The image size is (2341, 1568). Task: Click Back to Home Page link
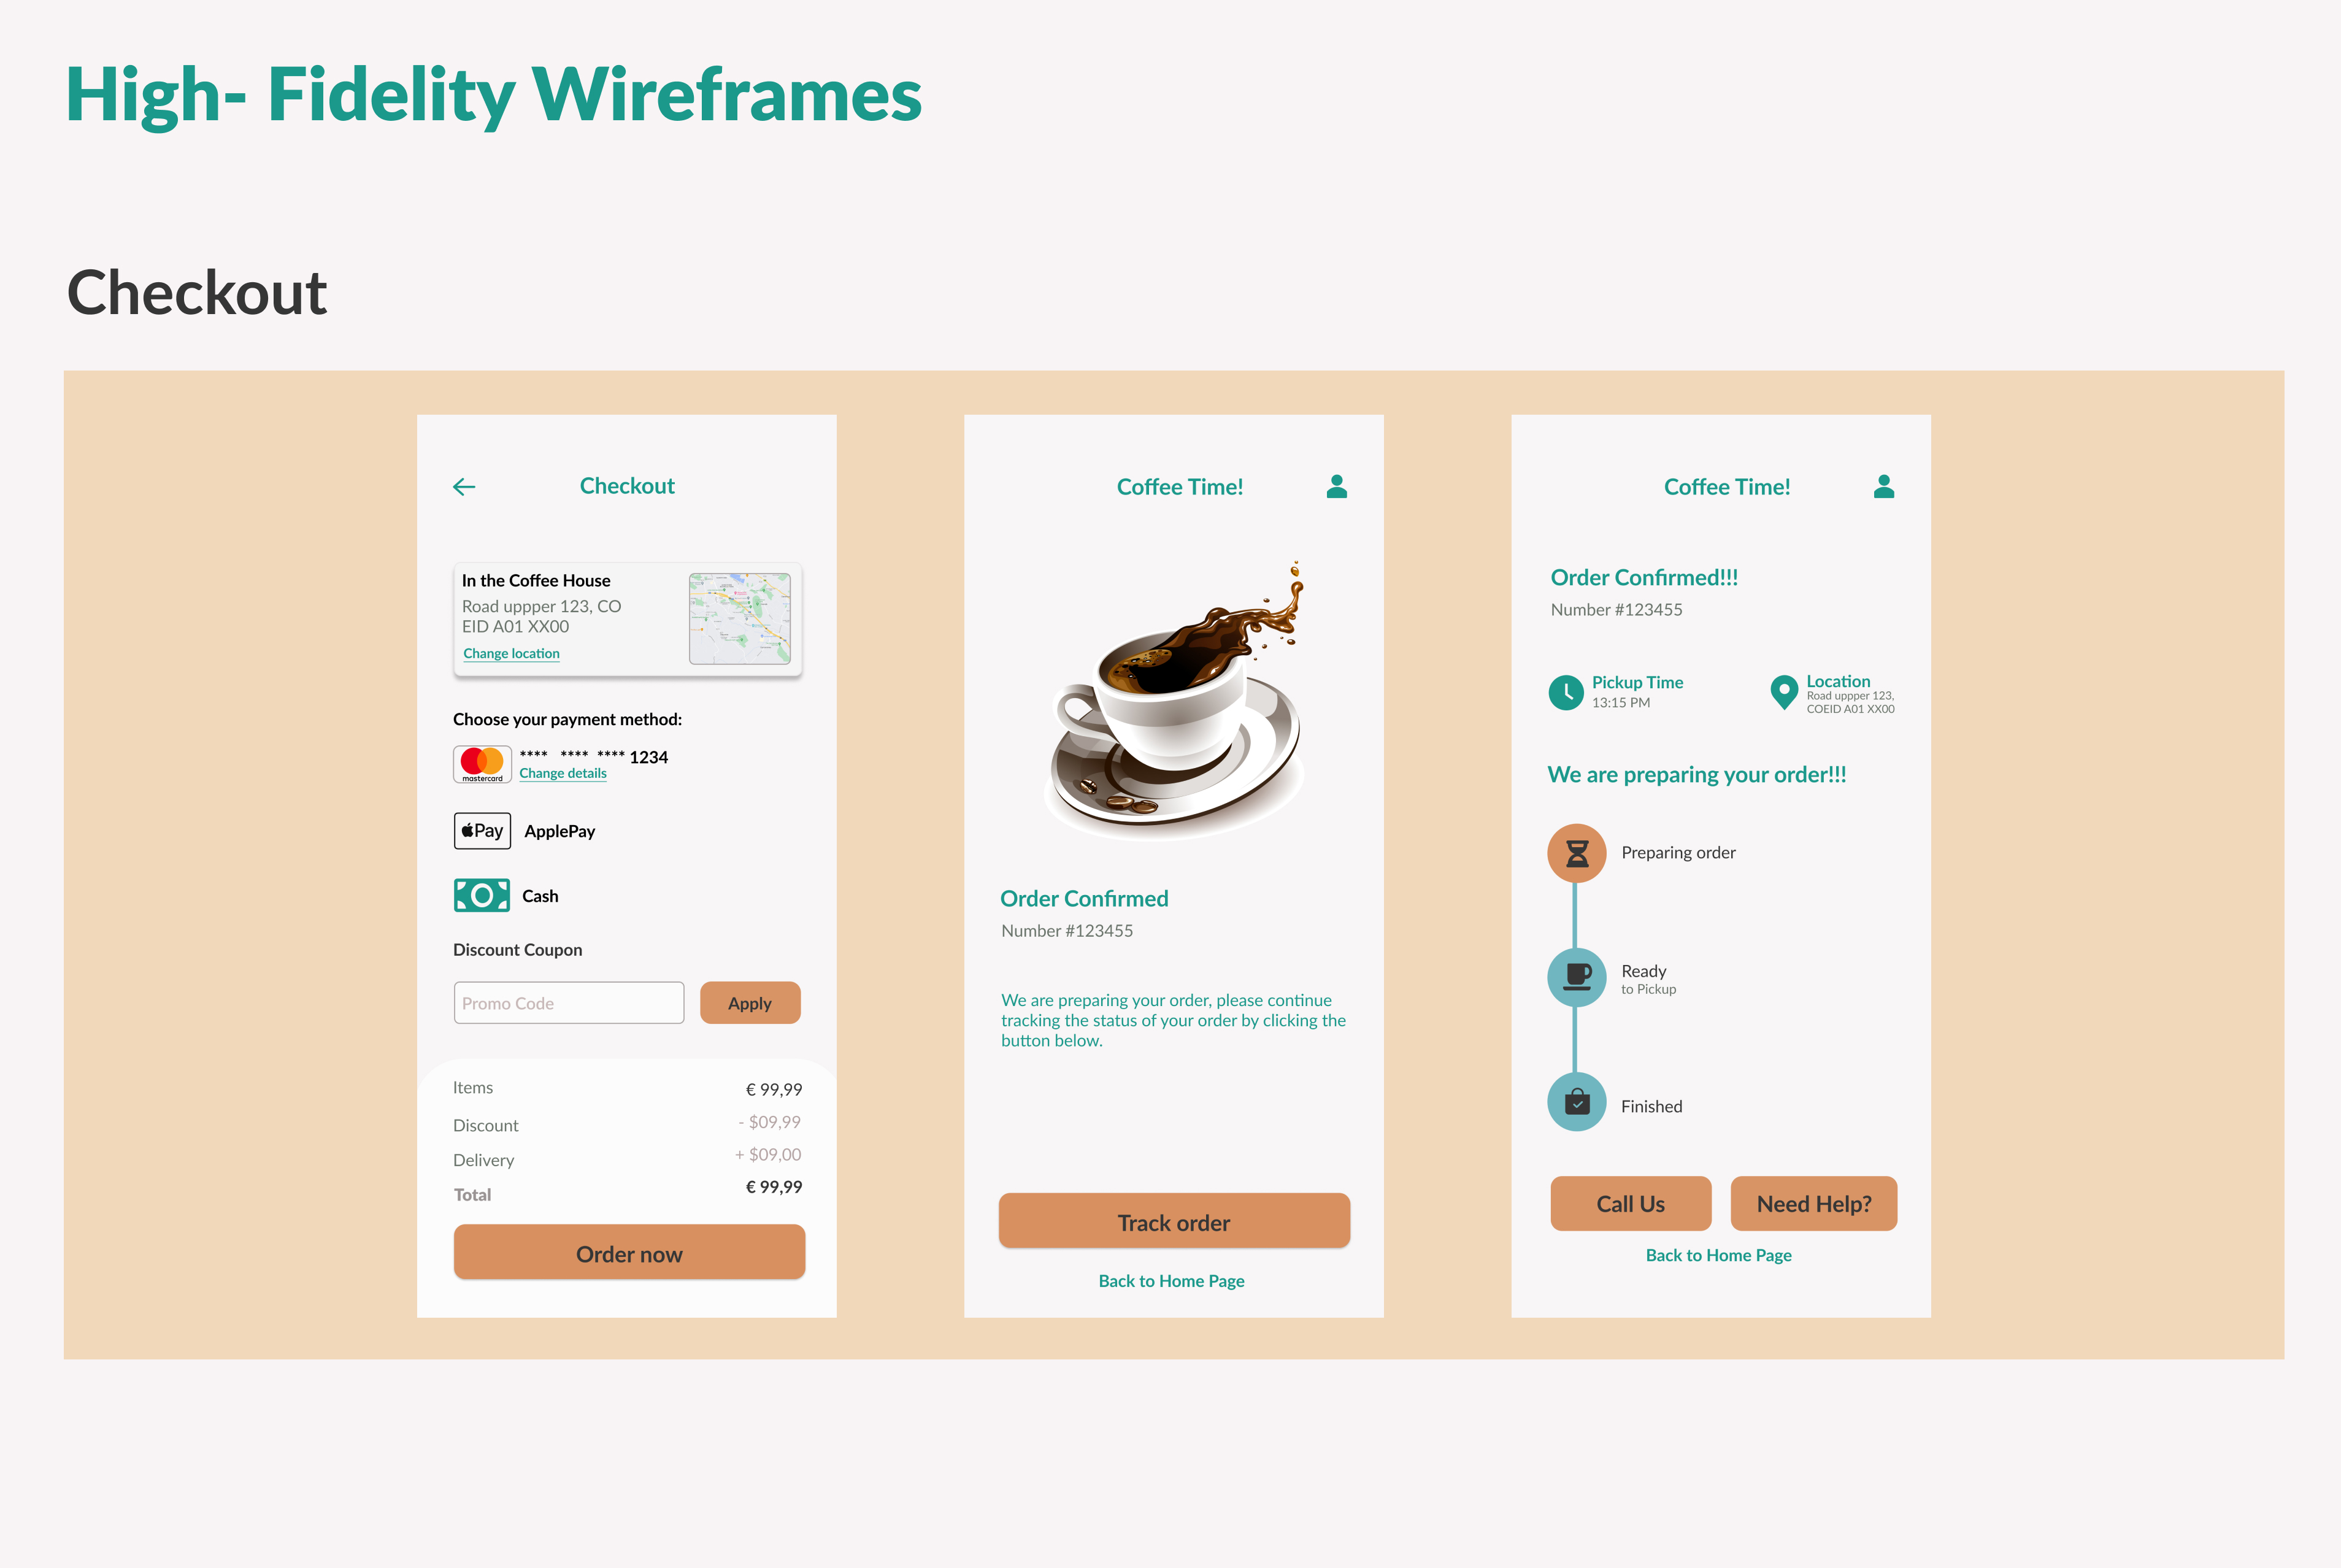point(1170,1279)
